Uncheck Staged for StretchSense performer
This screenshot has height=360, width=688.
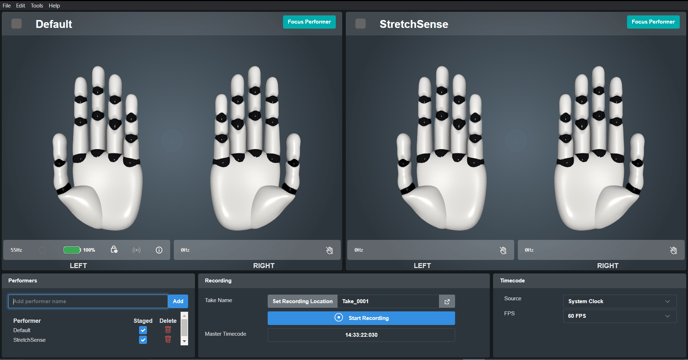point(143,340)
